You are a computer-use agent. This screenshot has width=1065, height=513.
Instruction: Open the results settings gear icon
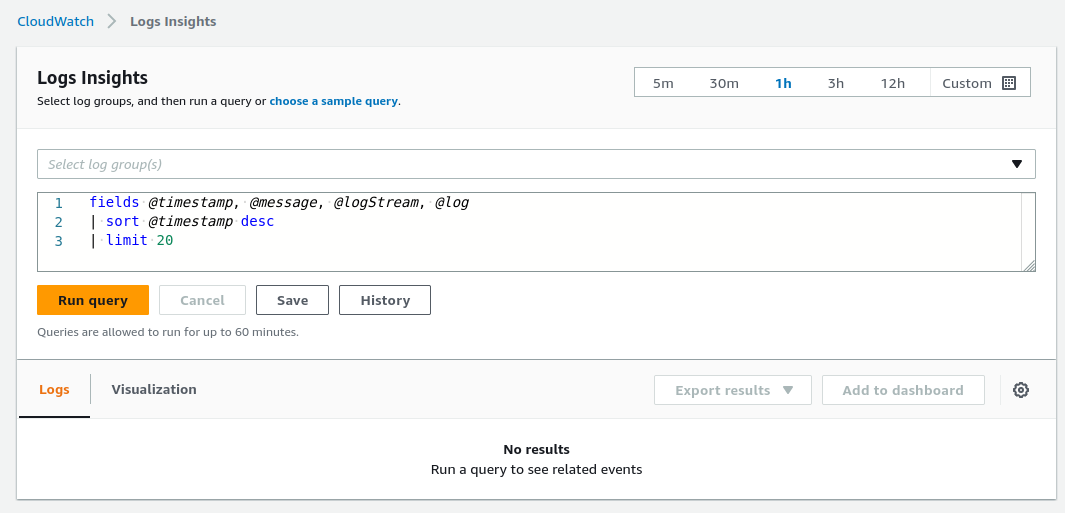click(1021, 390)
